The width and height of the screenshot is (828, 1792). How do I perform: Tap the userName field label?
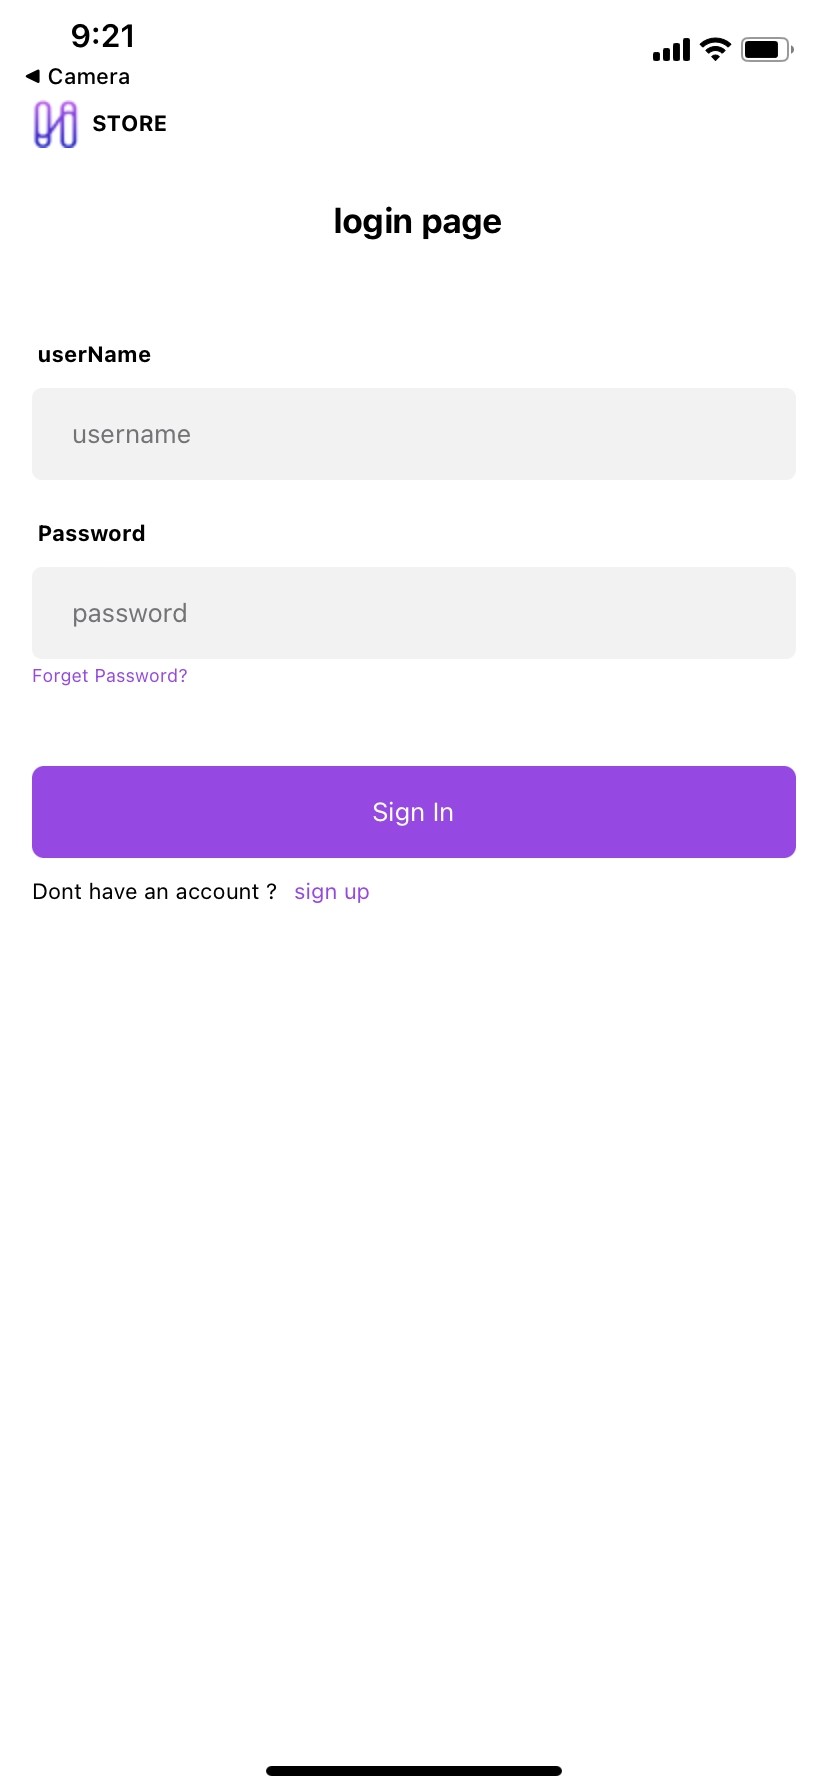tap(94, 354)
